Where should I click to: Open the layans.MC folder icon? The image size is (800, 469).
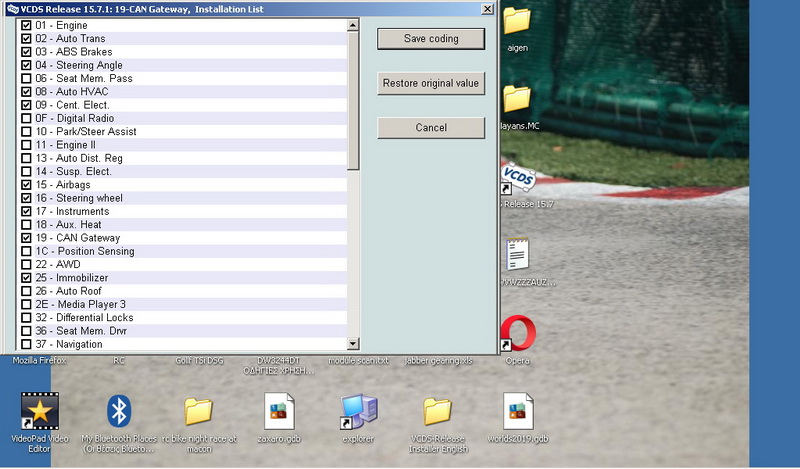517,98
